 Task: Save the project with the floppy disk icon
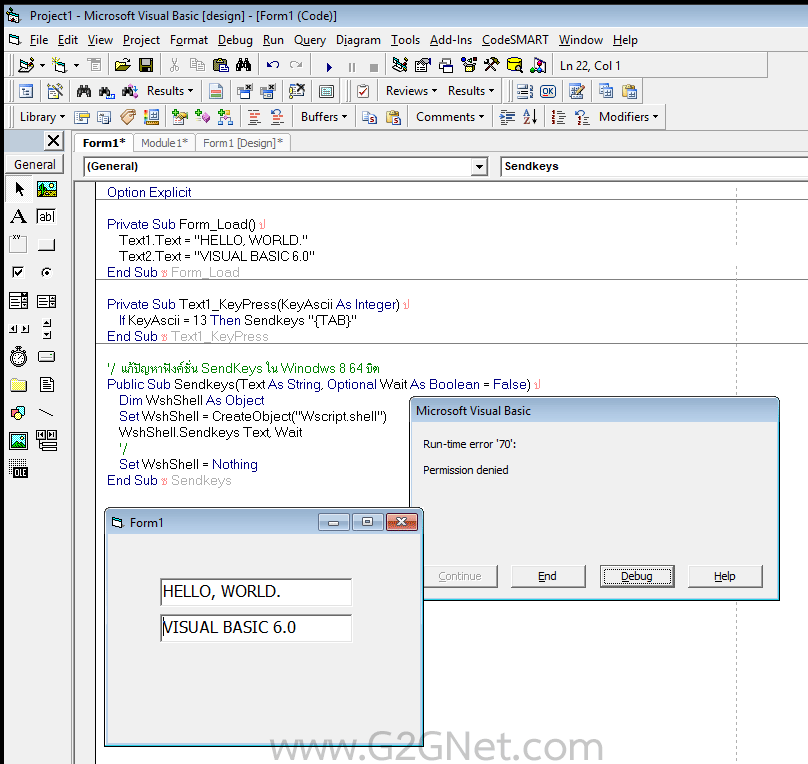pyautogui.click(x=146, y=65)
